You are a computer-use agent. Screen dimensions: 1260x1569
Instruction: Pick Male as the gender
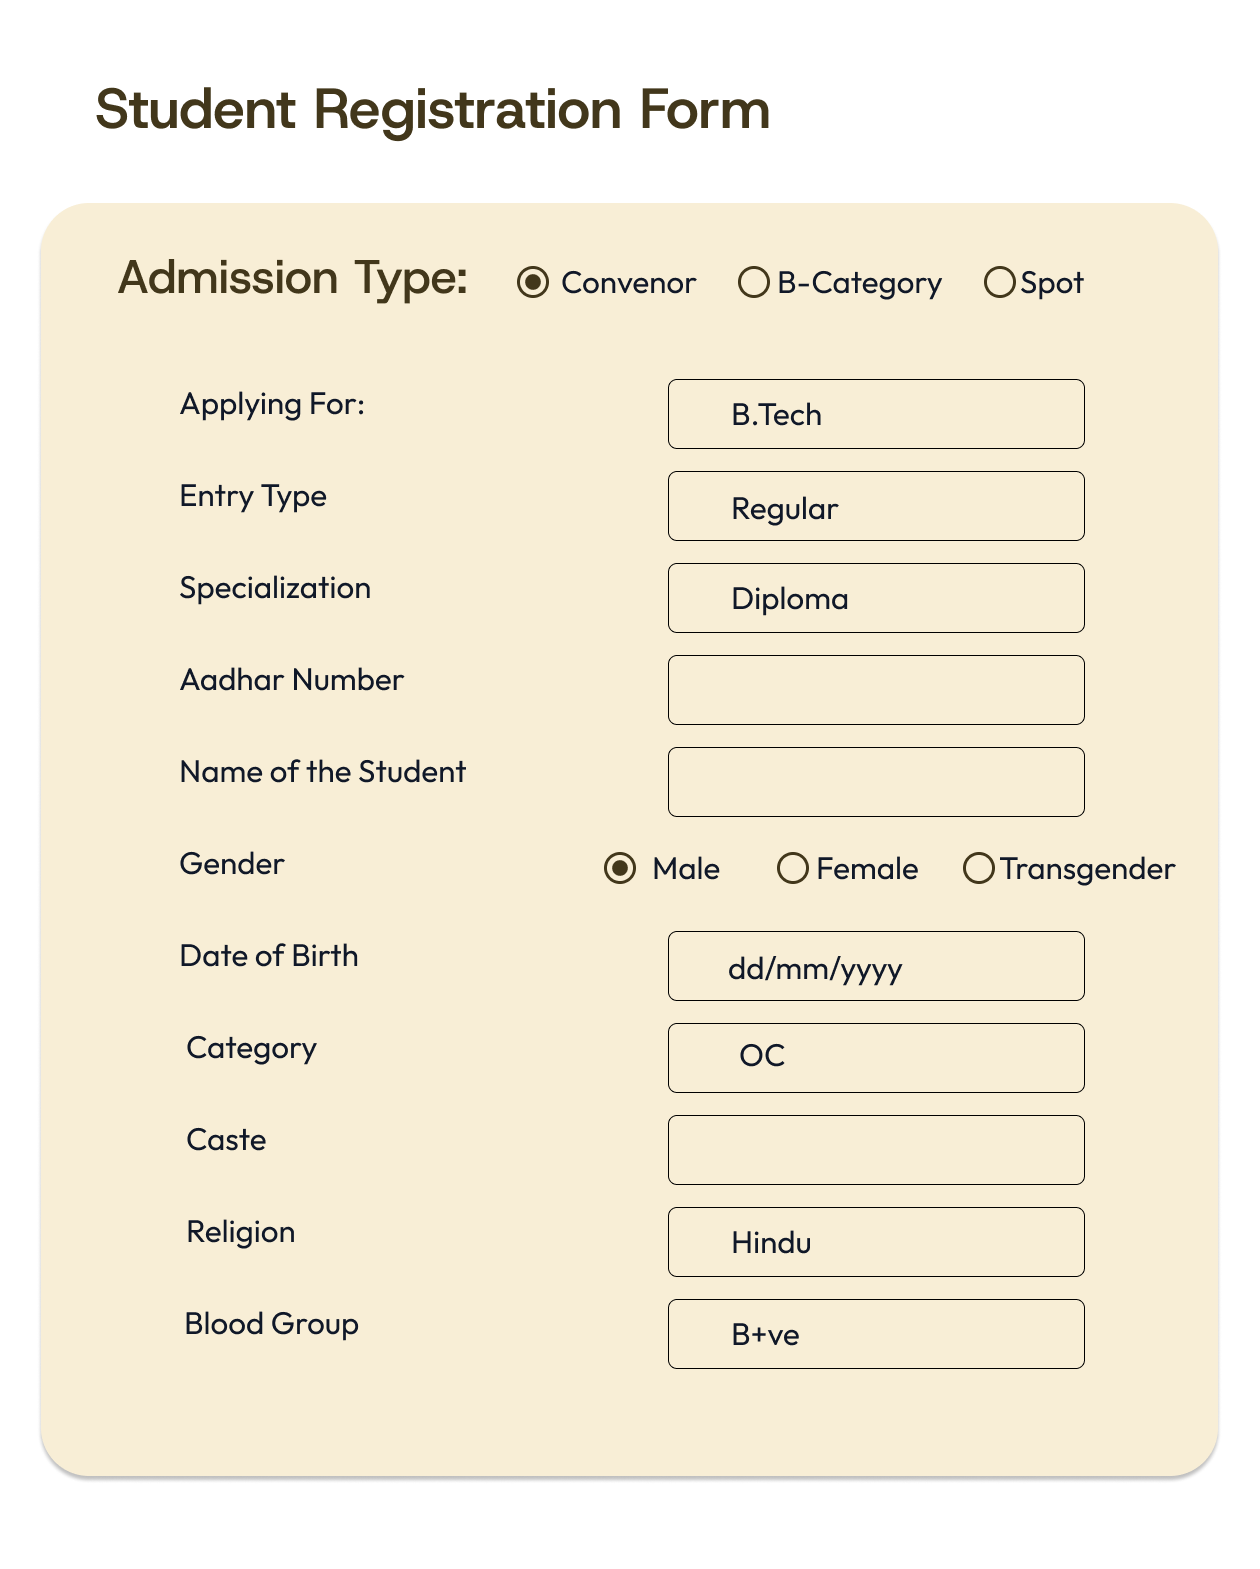(x=620, y=868)
